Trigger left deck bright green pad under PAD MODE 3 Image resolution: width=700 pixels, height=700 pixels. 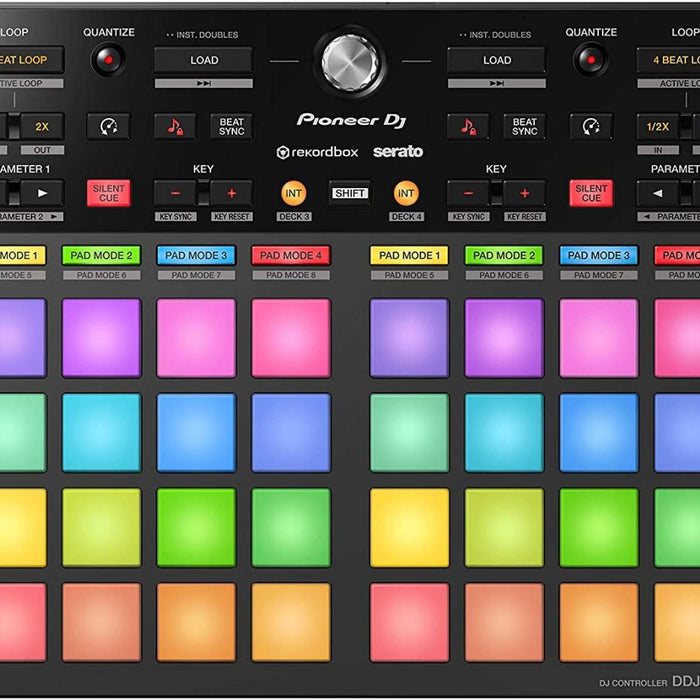[x=196, y=528]
